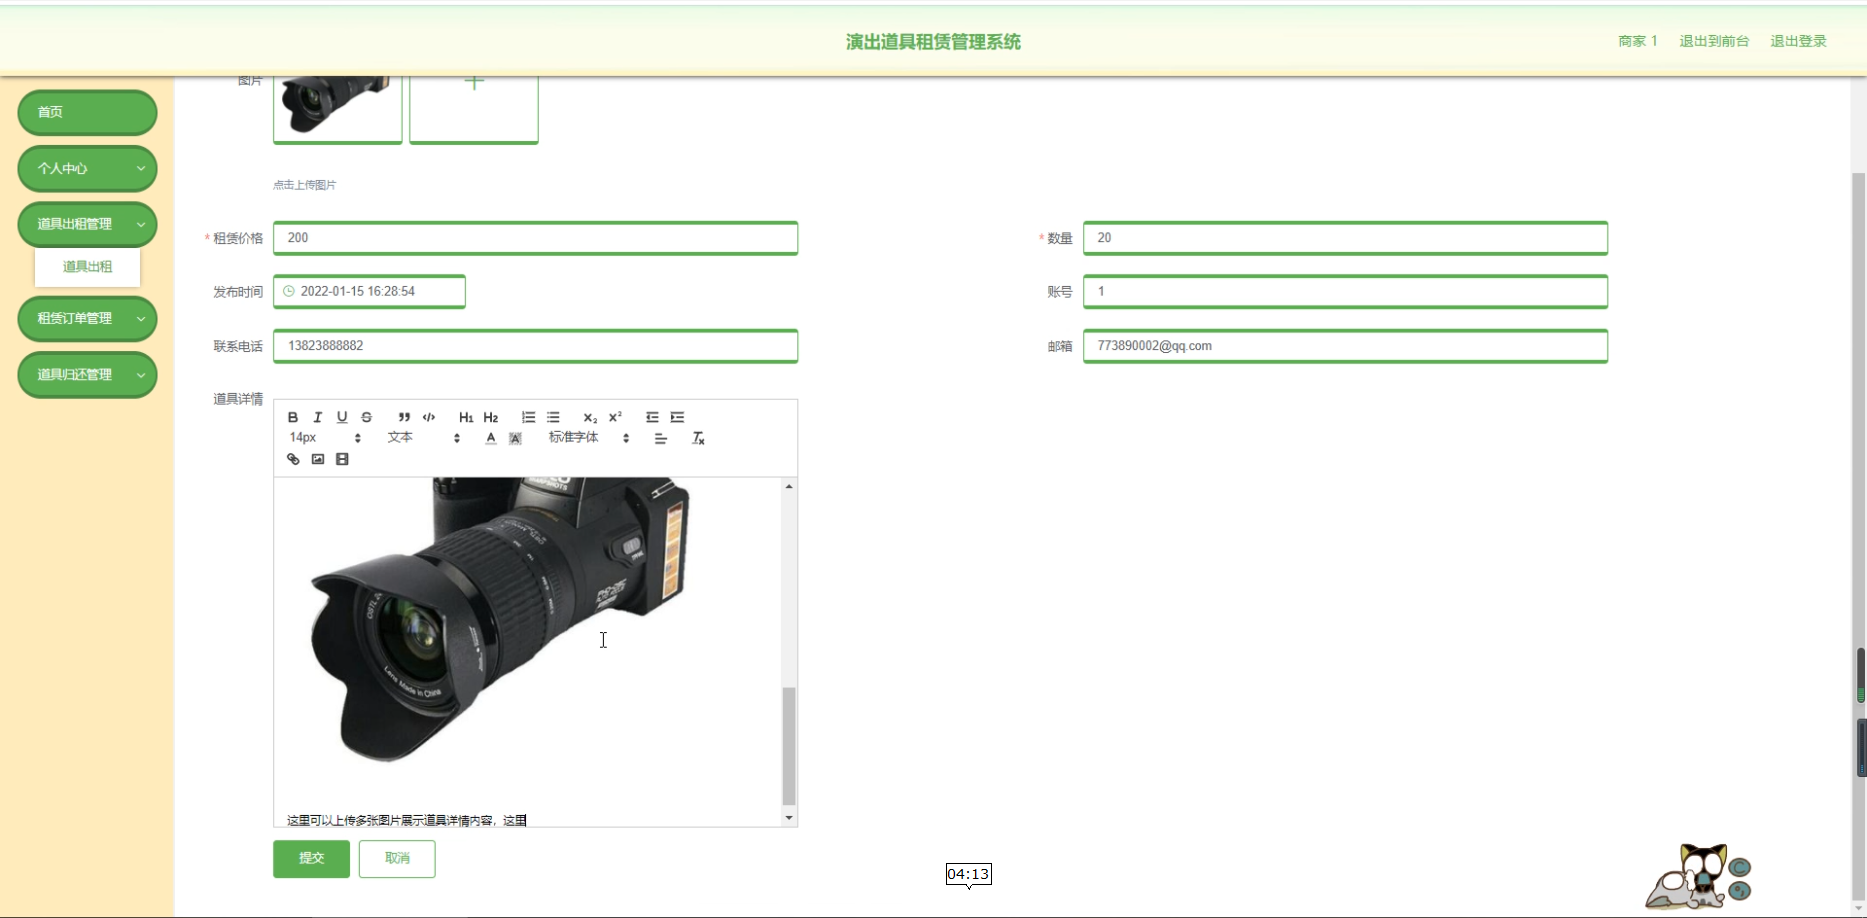Click the 演出道具租赁管理系统 title
This screenshot has width=1867, height=918.
[x=933, y=42]
